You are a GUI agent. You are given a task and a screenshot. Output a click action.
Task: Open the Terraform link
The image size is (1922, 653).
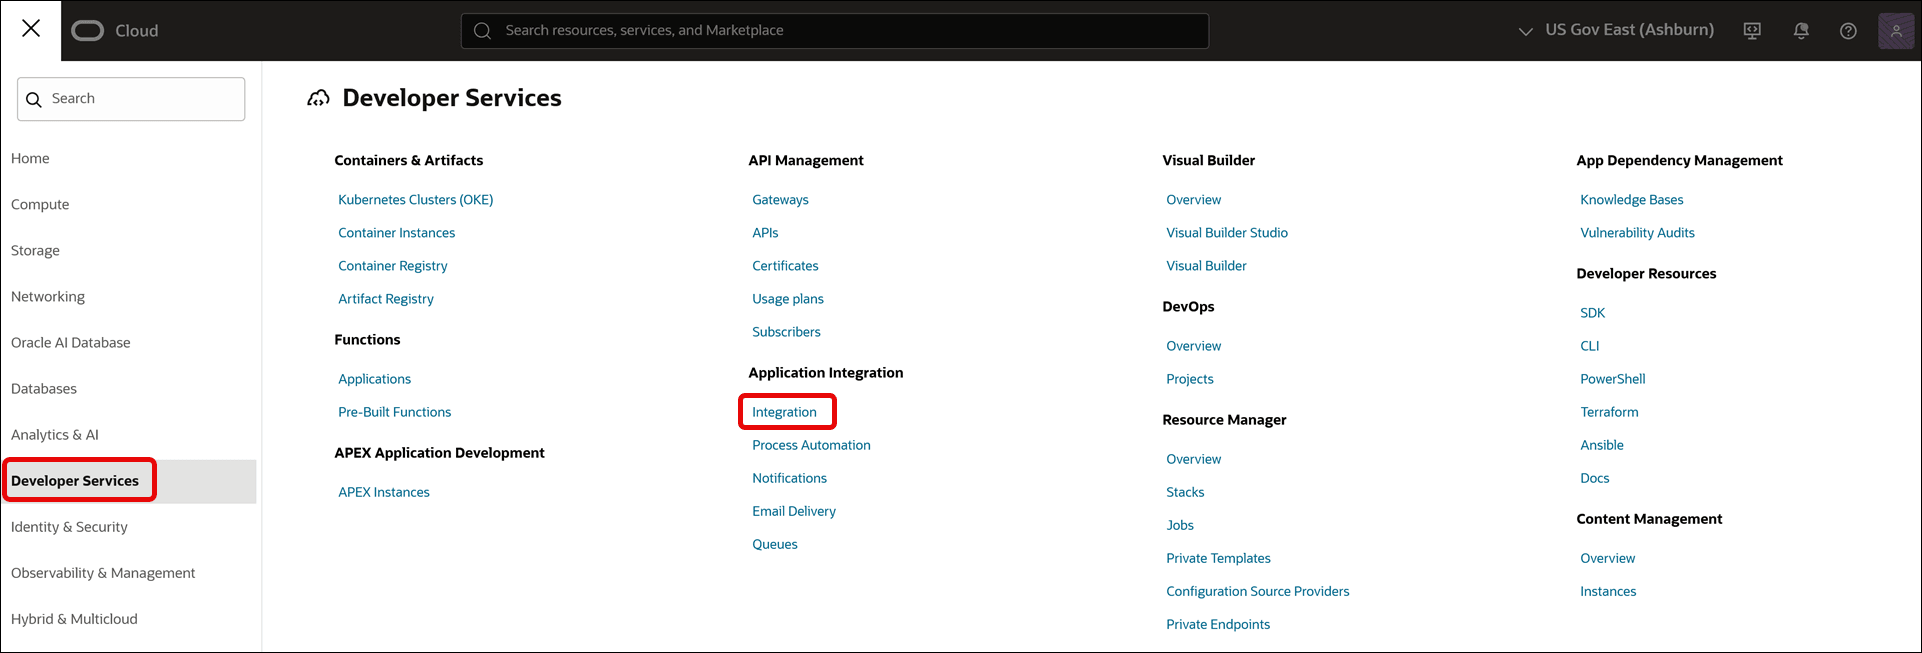(1609, 412)
